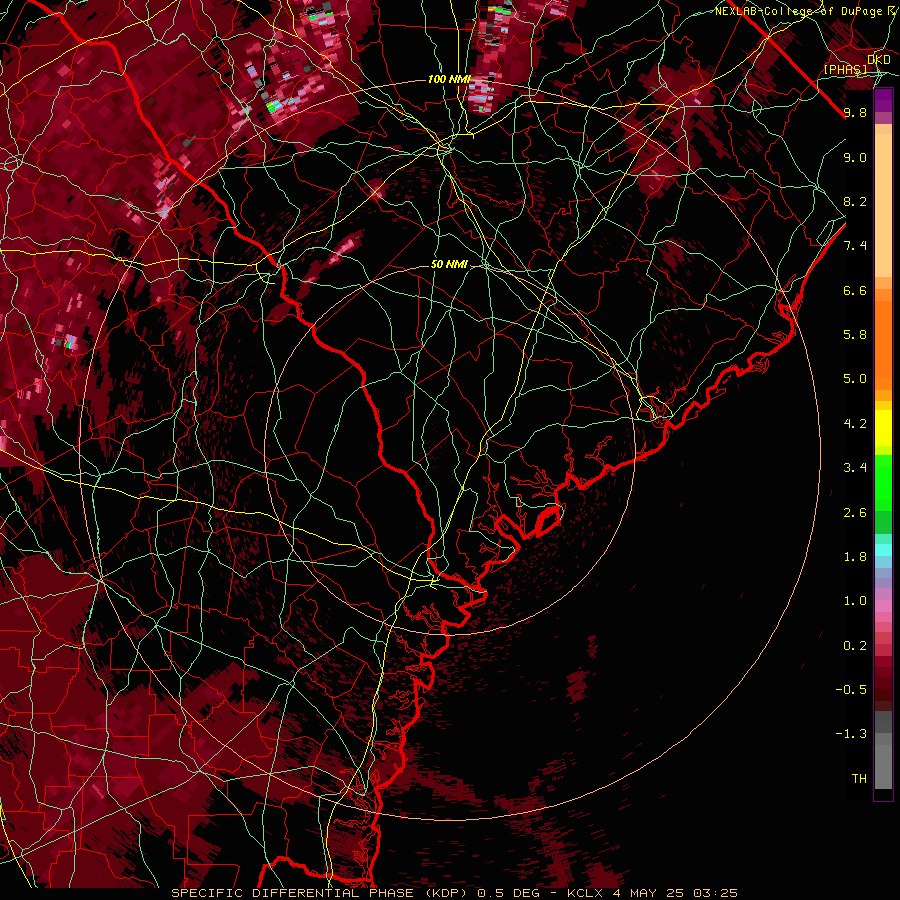Click the DKD label above the color scale
This screenshot has width=900, height=900.
pyautogui.click(x=879, y=60)
